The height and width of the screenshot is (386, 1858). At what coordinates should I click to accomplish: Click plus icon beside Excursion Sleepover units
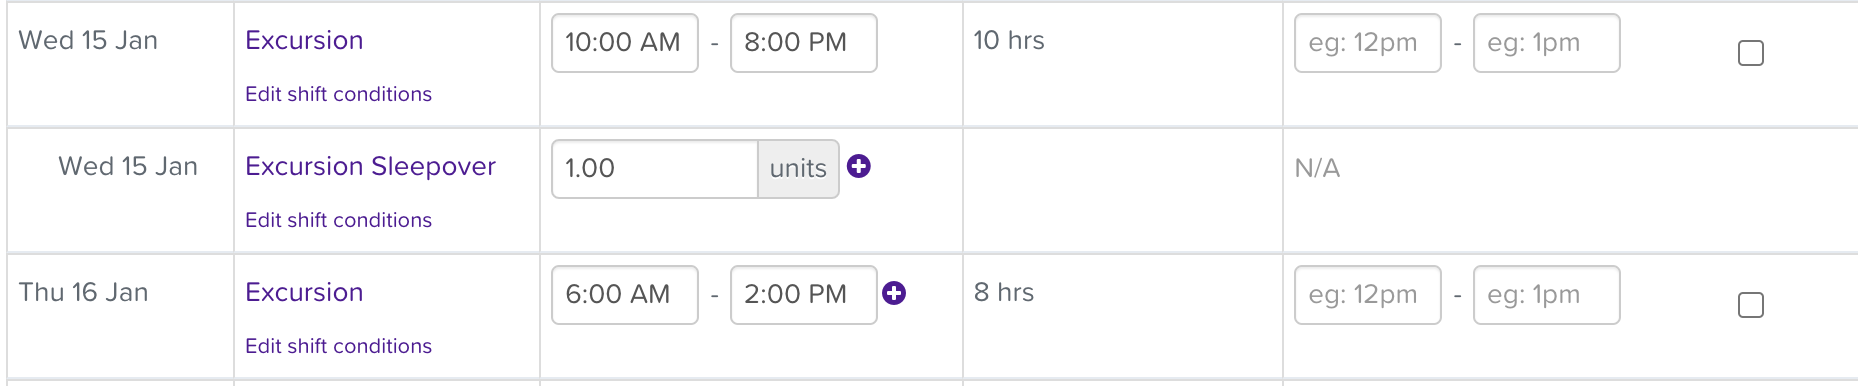858,166
